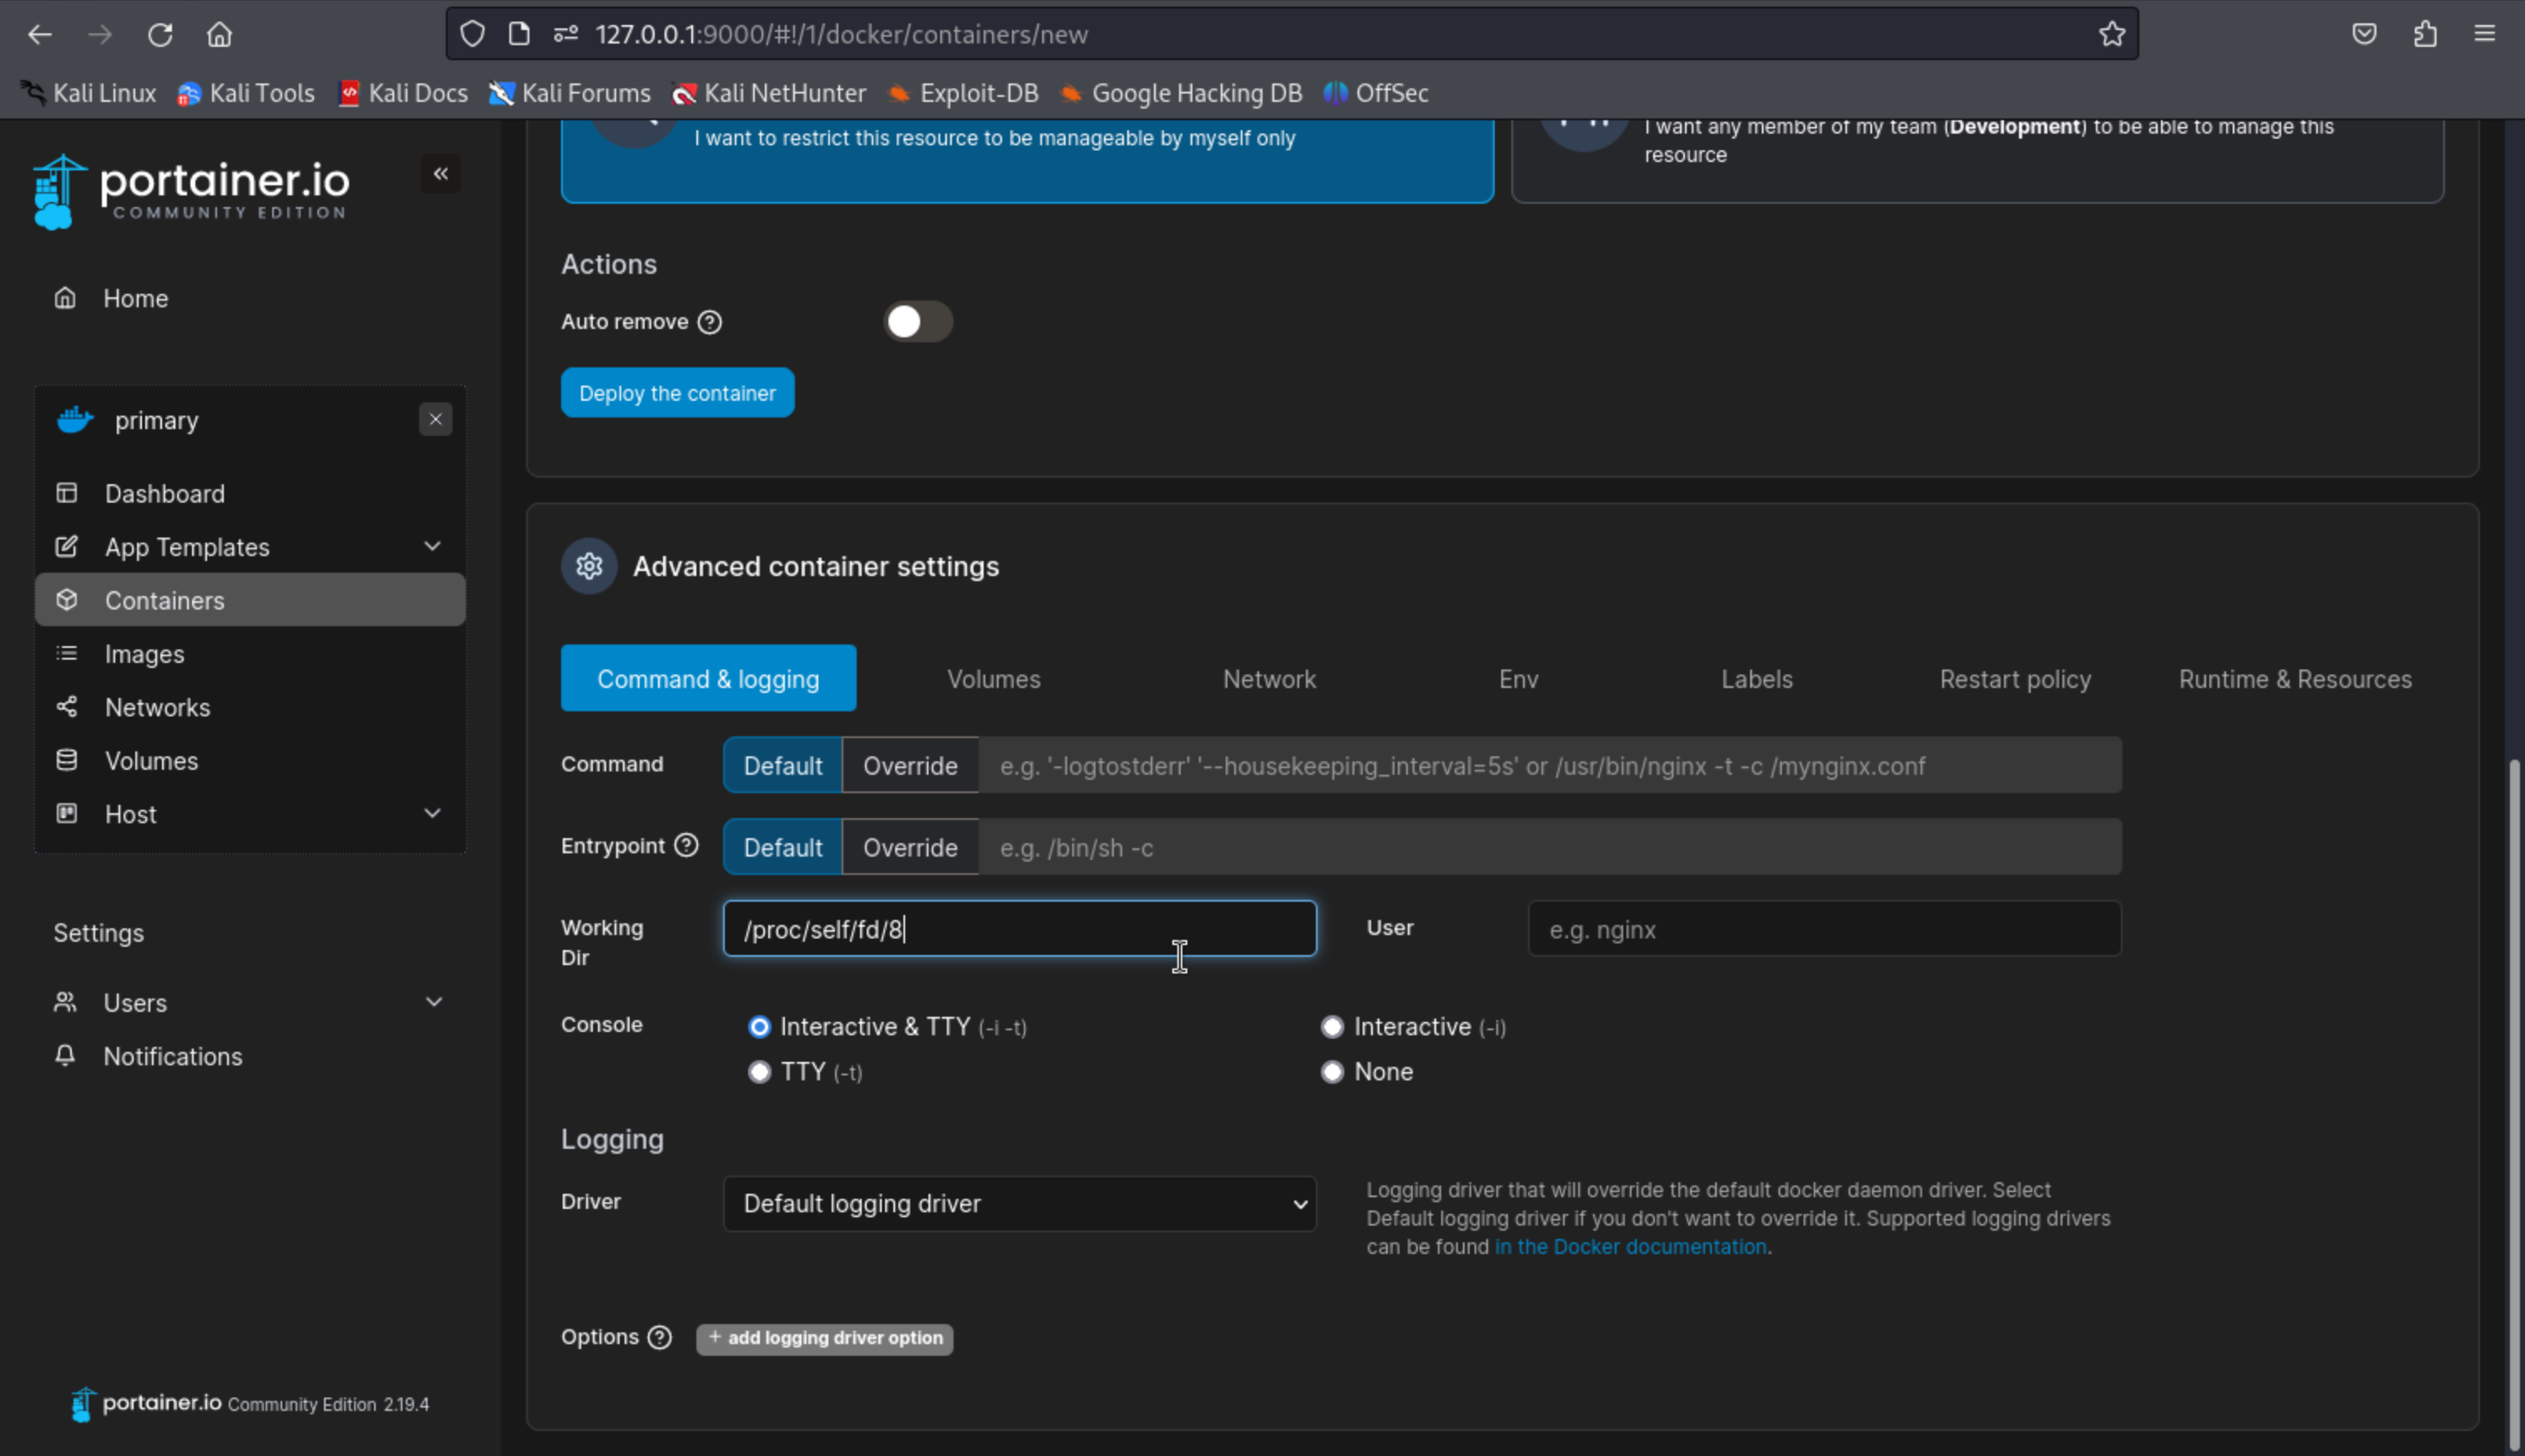Expand the Users settings menu

click(433, 1002)
